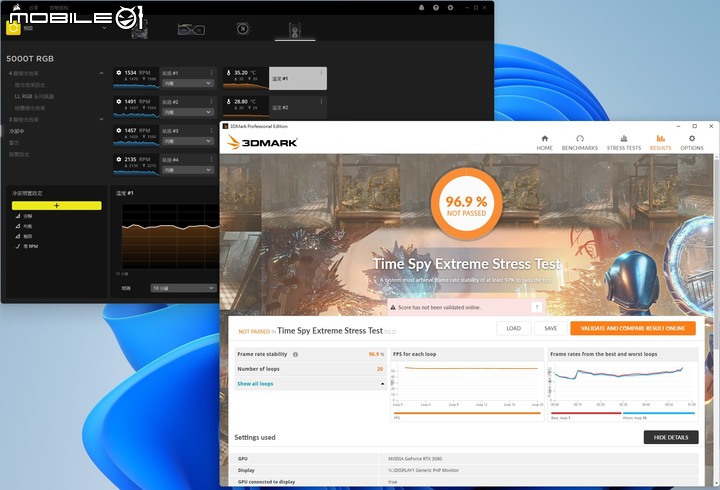Click the Score has not been validated message
This screenshot has height=490, width=720.
pyautogui.click(x=439, y=307)
